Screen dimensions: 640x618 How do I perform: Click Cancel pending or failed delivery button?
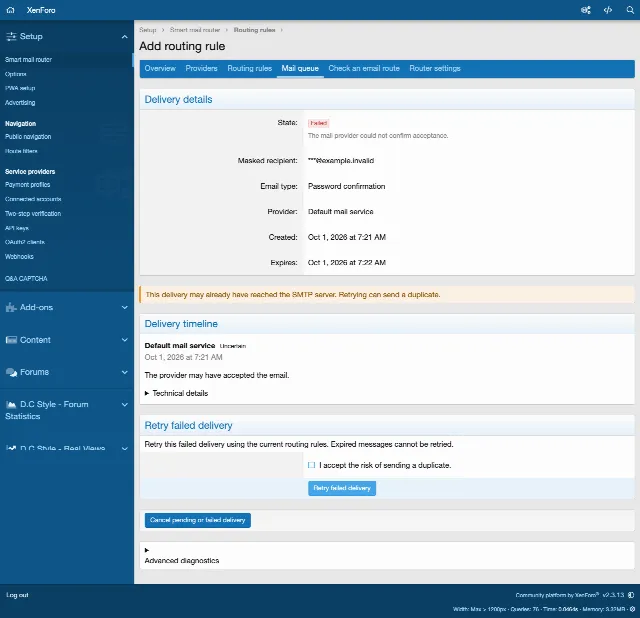tap(198, 520)
